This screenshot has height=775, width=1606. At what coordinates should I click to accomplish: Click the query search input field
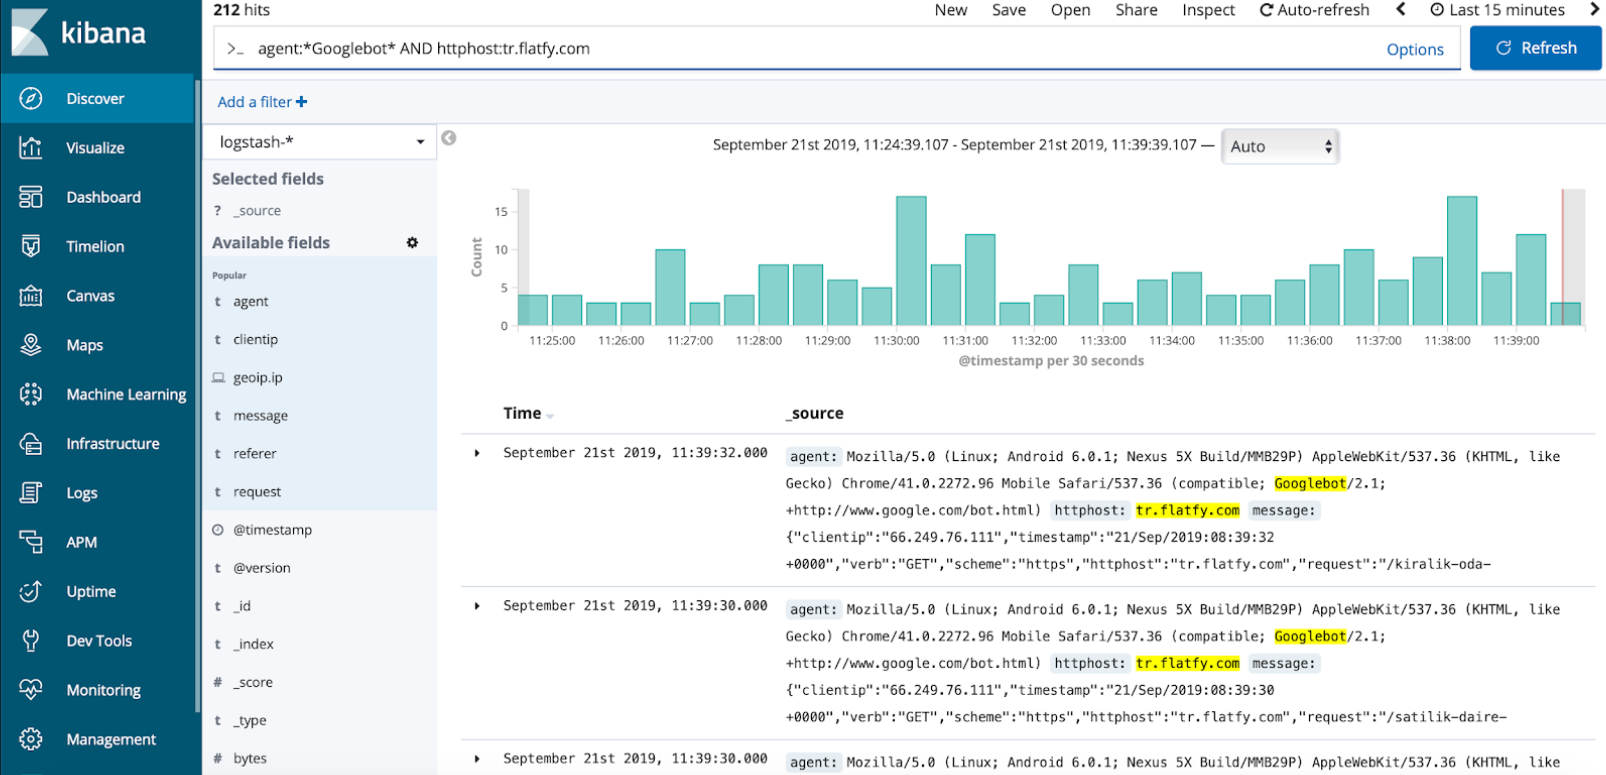pyautogui.click(x=800, y=48)
